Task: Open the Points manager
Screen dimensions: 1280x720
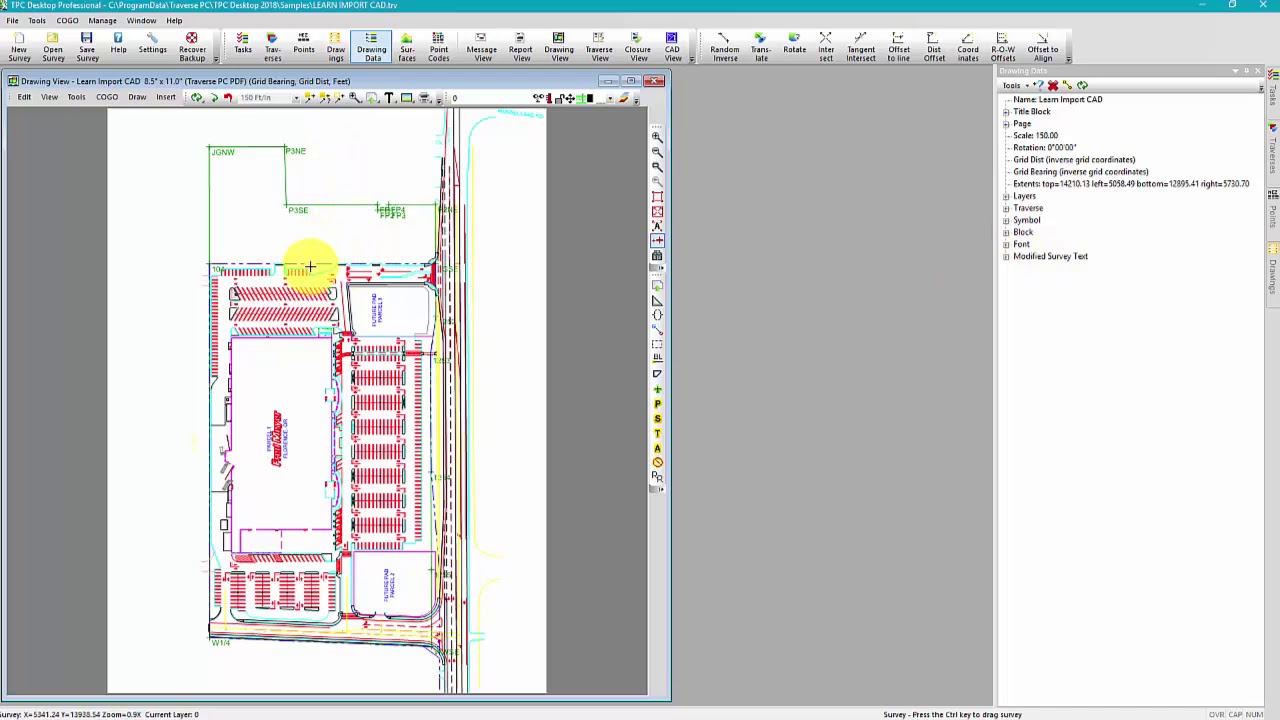Action: pos(304,43)
